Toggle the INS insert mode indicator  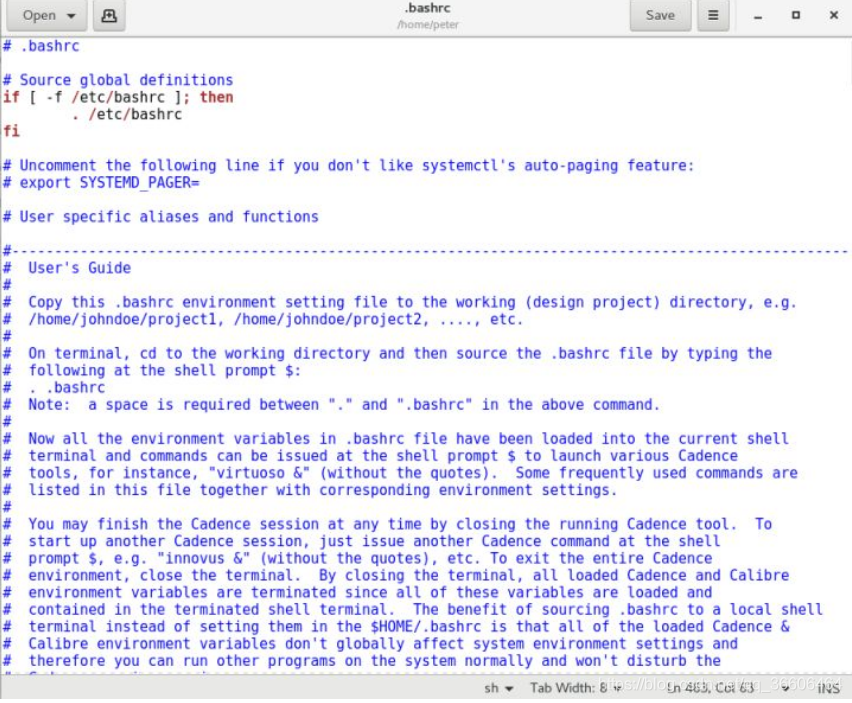point(828,688)
